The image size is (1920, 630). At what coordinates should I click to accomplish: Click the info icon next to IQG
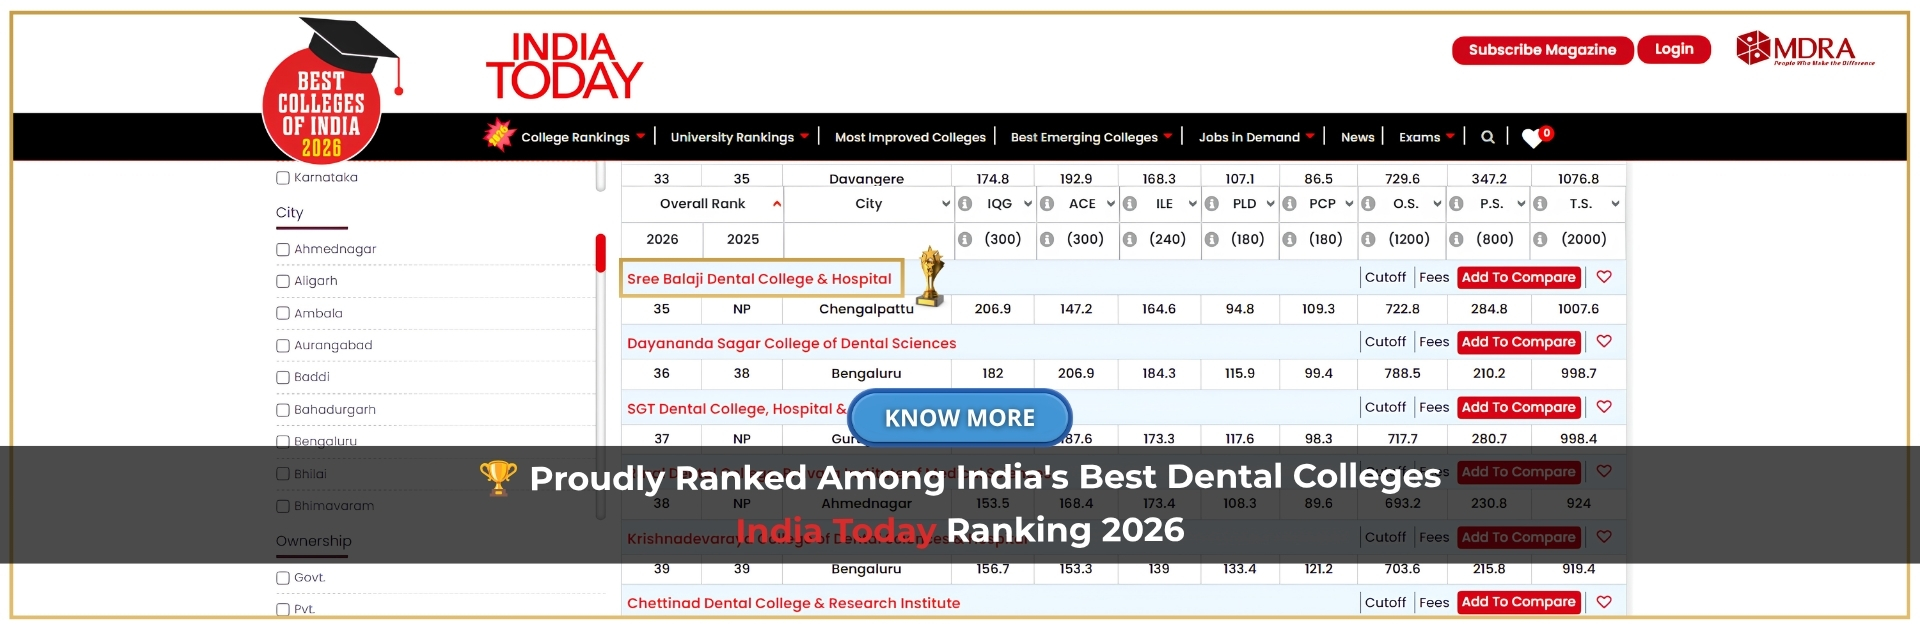pos(965,204)
